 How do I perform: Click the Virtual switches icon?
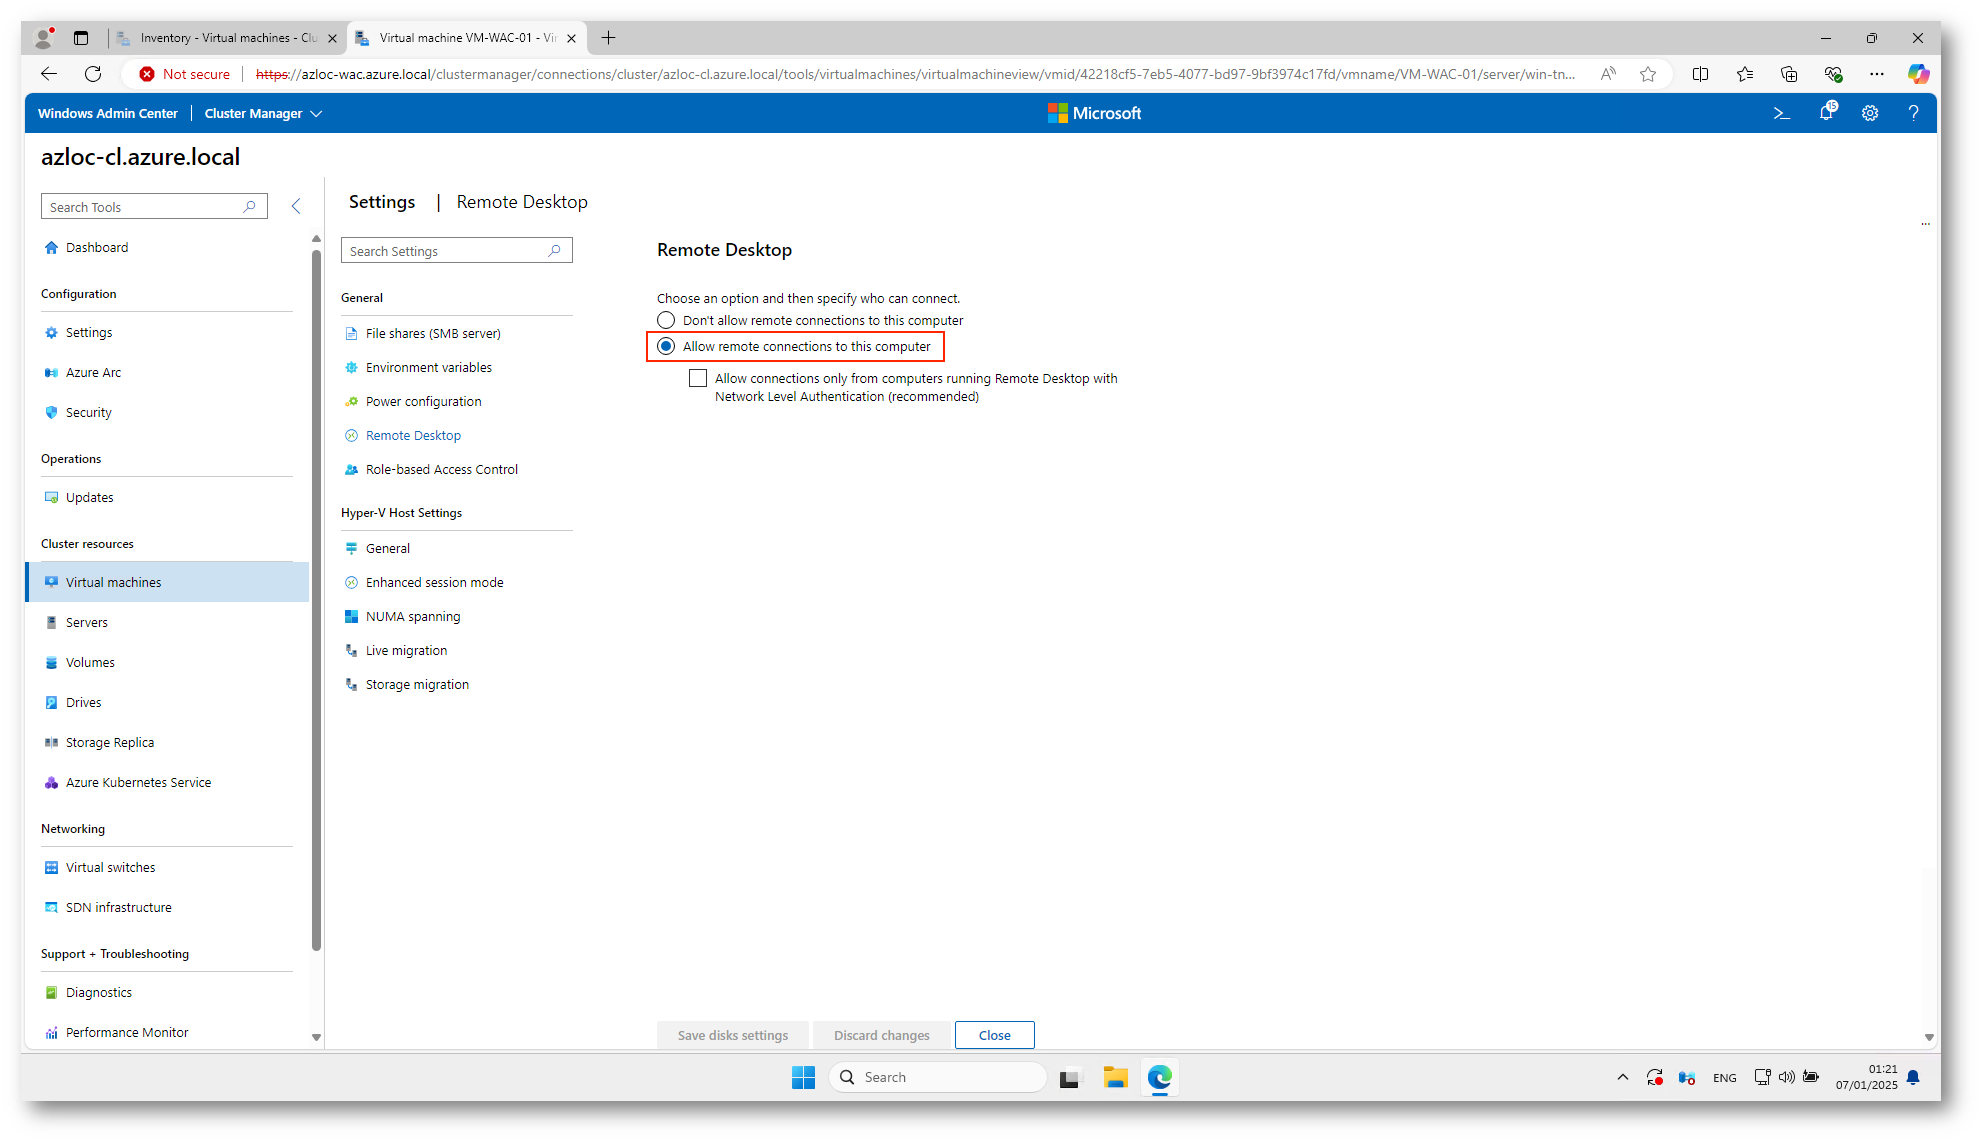pos(51,867)
